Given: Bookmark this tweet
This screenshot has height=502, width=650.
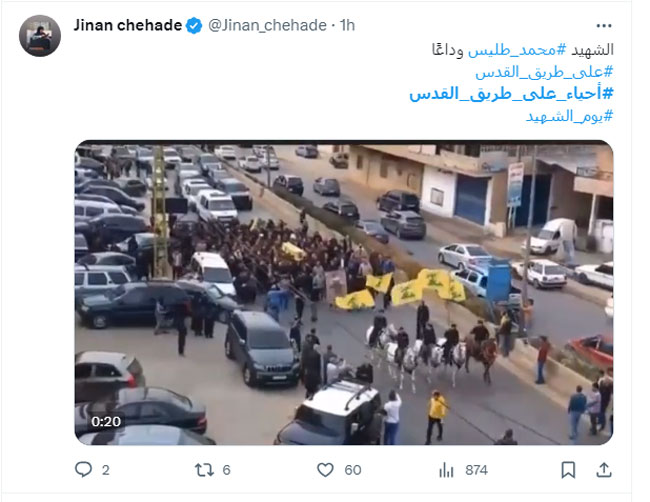Looking at the screenshot, I should point(568,470).
